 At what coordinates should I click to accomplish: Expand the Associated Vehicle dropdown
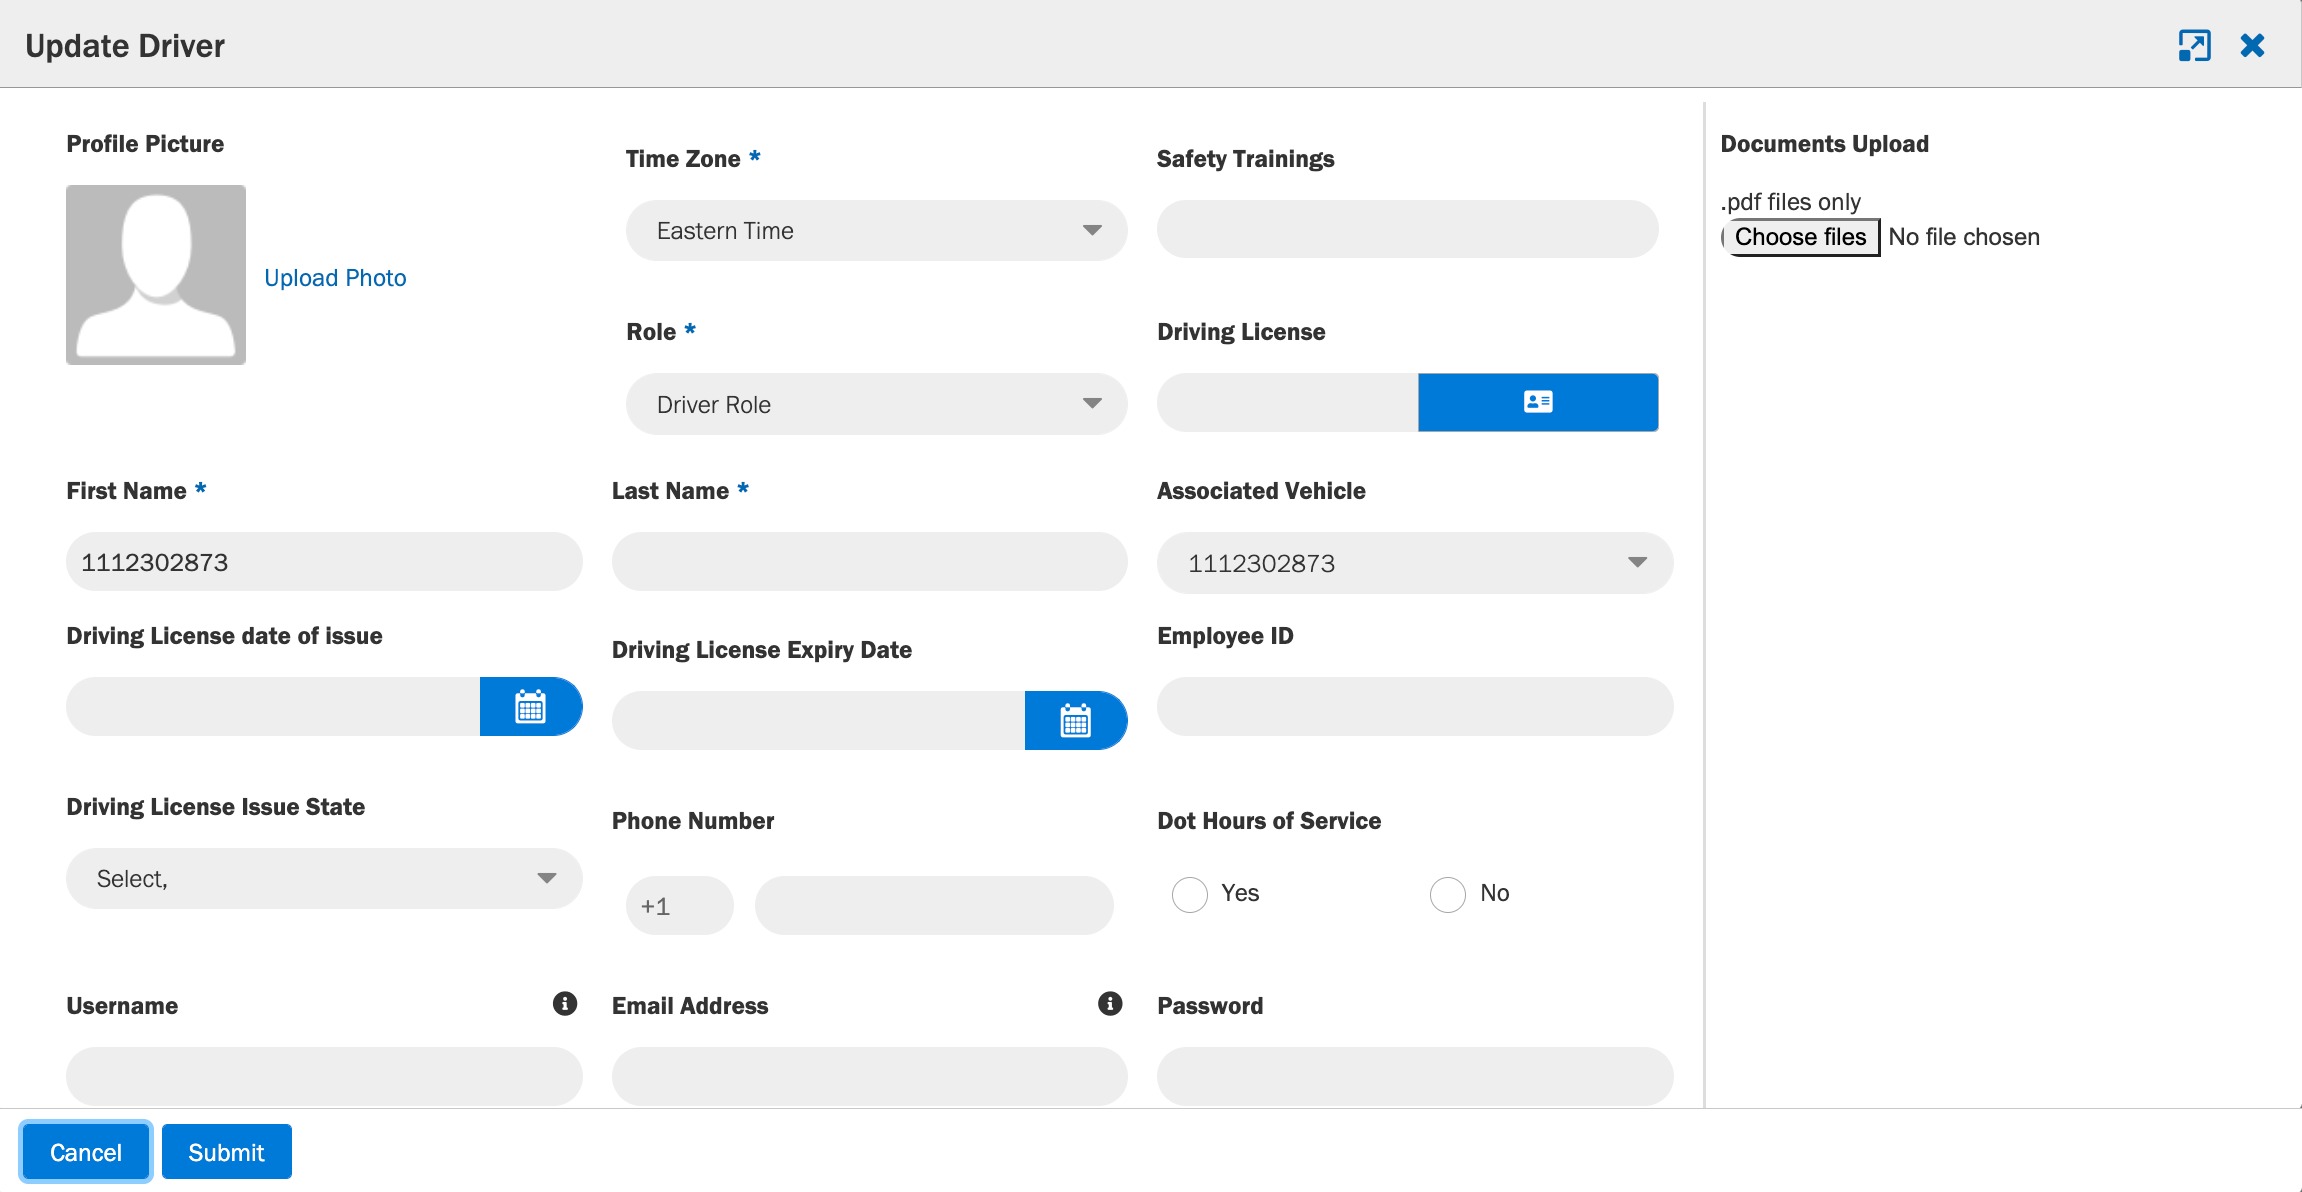[1415, 563]
